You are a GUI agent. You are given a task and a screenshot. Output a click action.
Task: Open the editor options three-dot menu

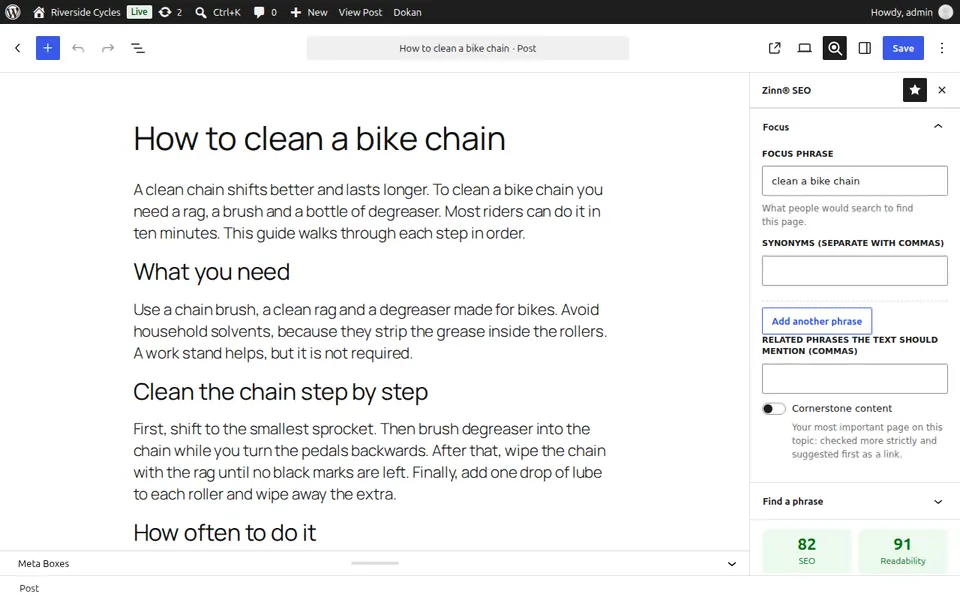coord(942,48)
